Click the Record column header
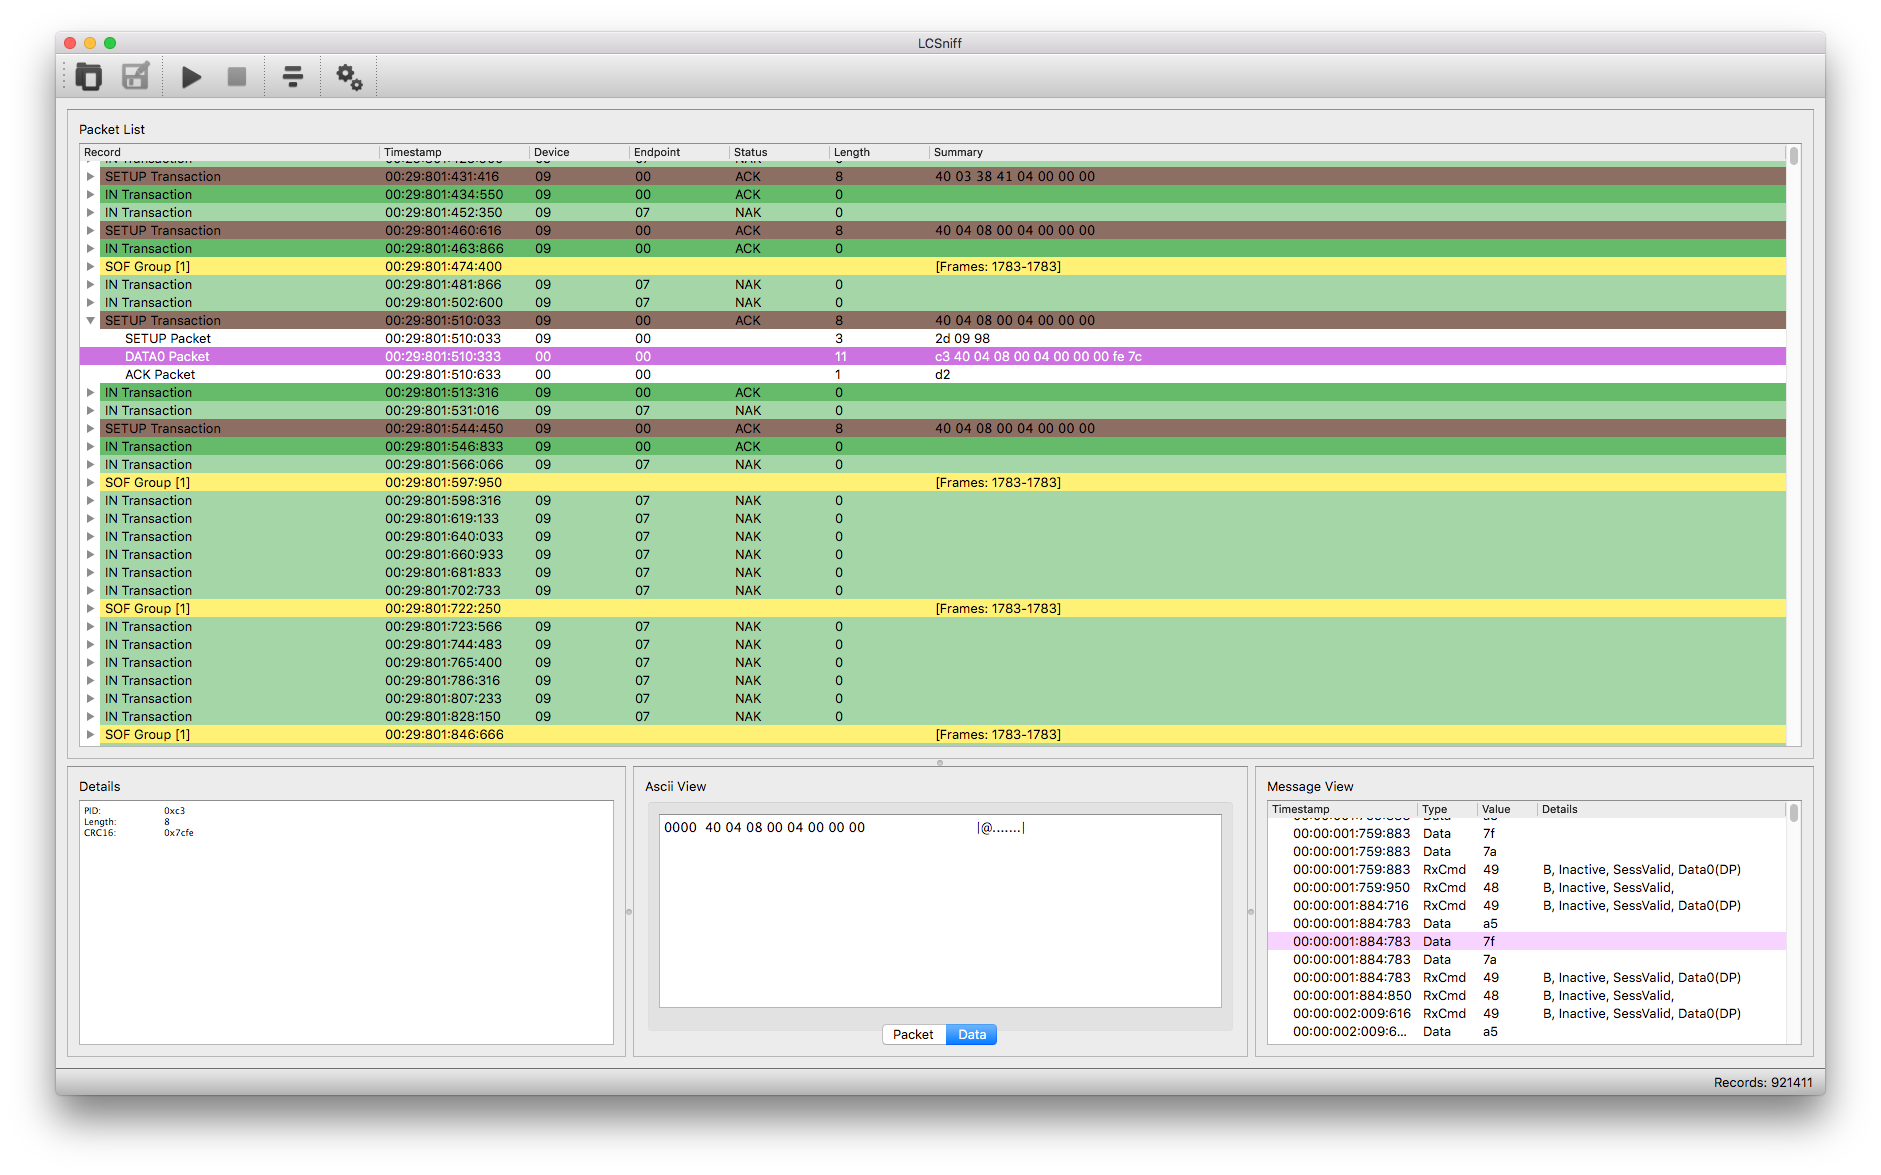The width and height of the screenshot is (1881, 1175). click(x=230, y=152)
